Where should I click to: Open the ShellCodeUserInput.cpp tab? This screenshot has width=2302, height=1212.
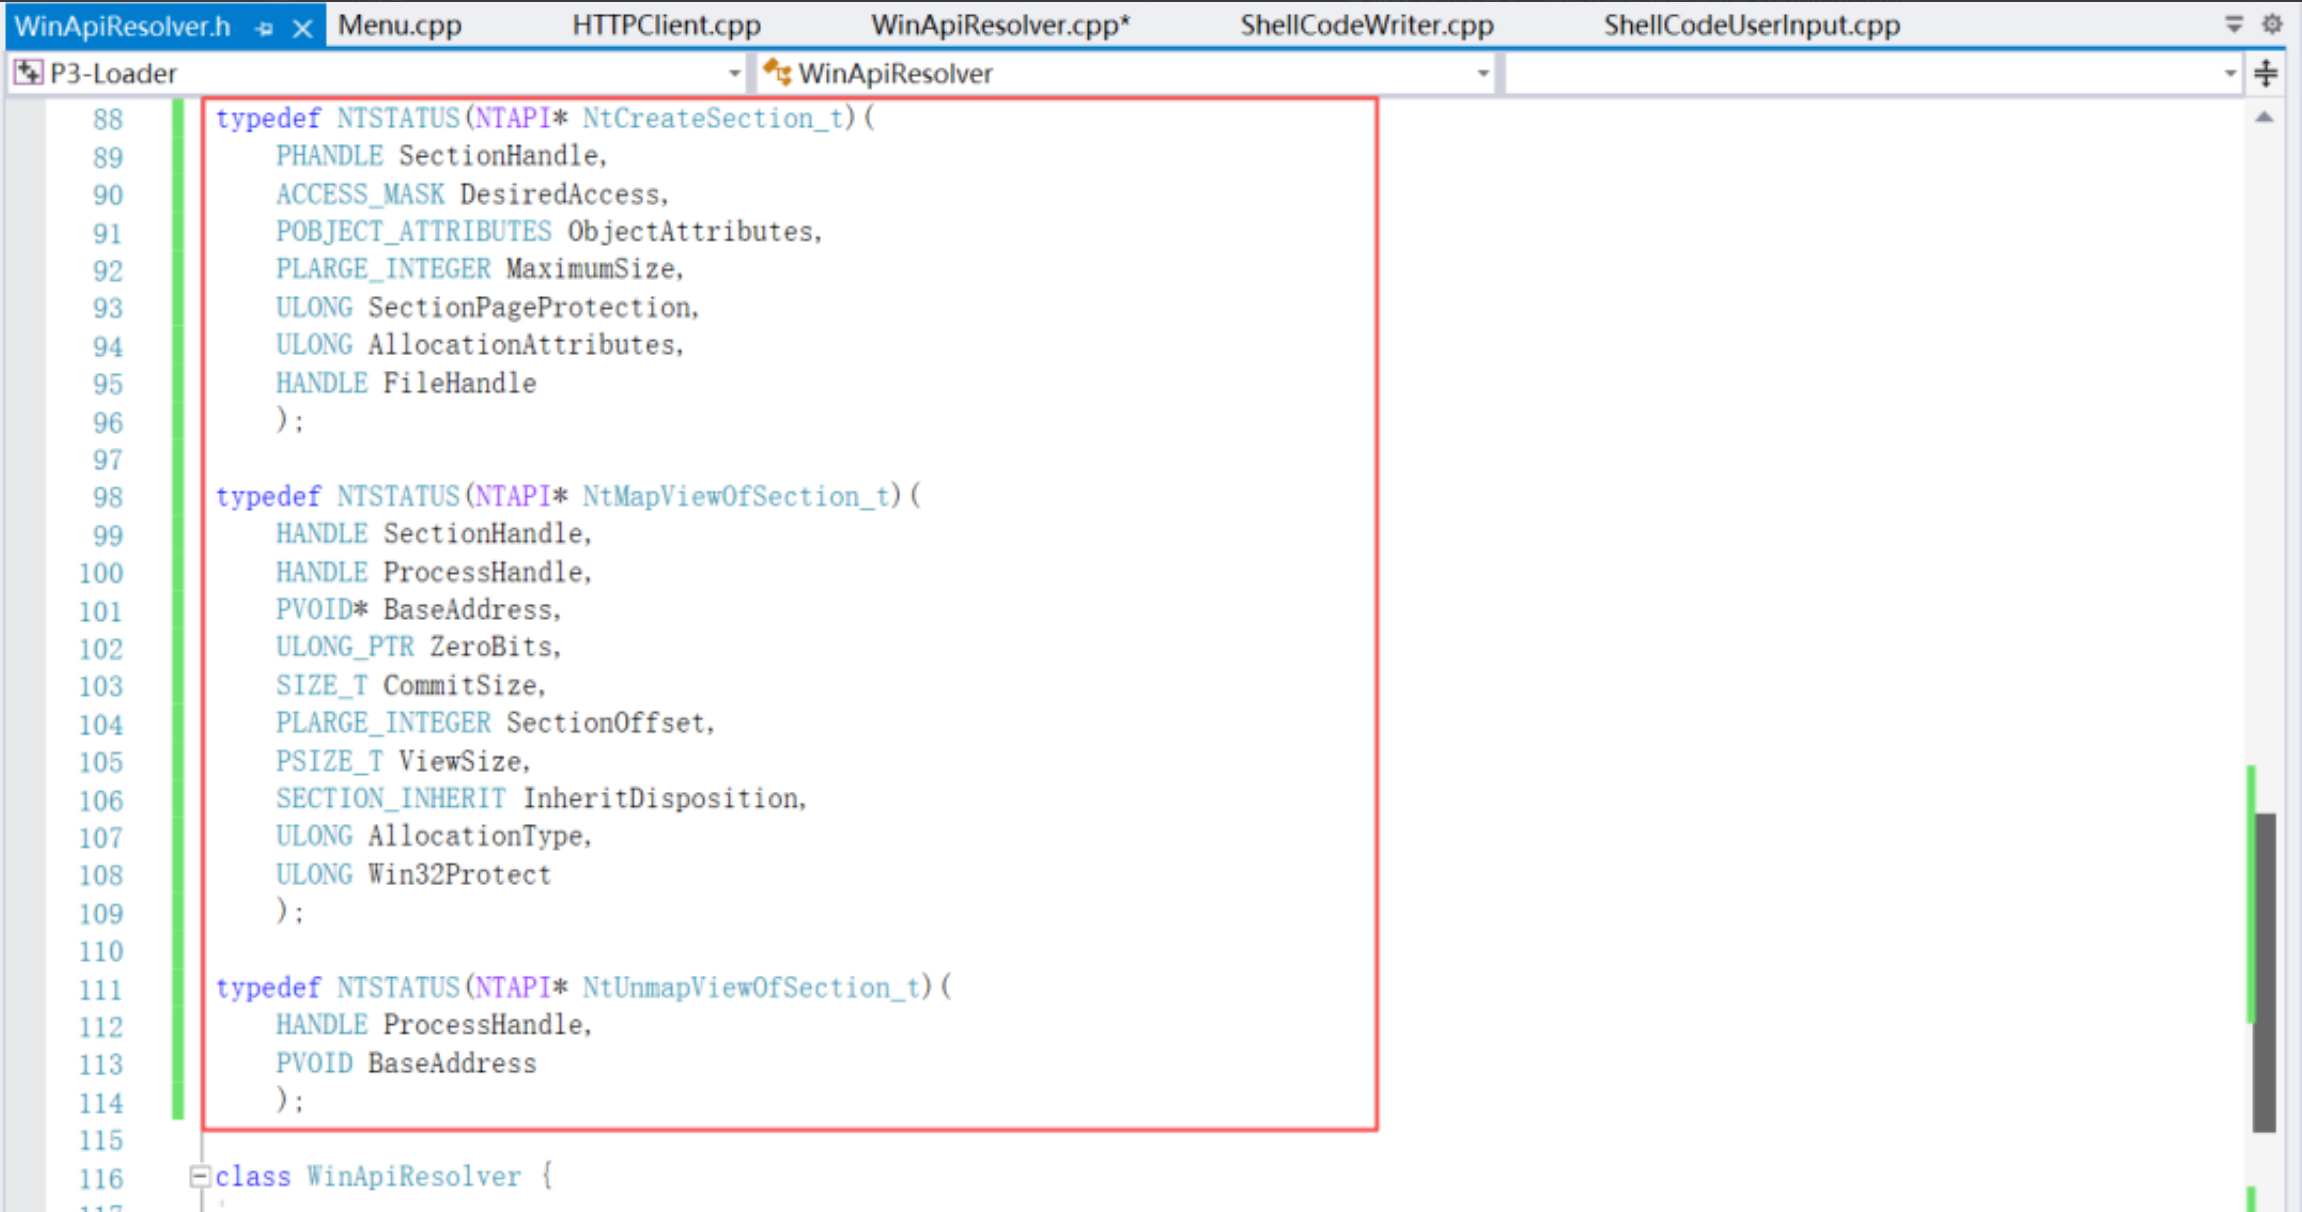point(1752,25)
